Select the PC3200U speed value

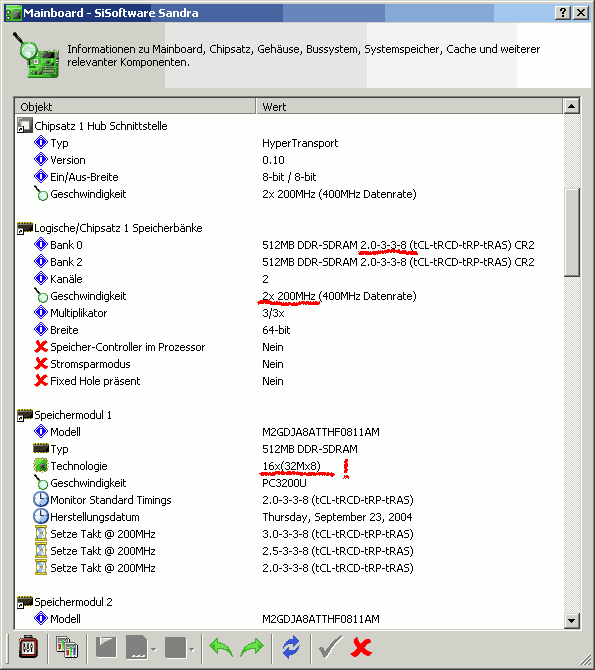pos(284,483)
